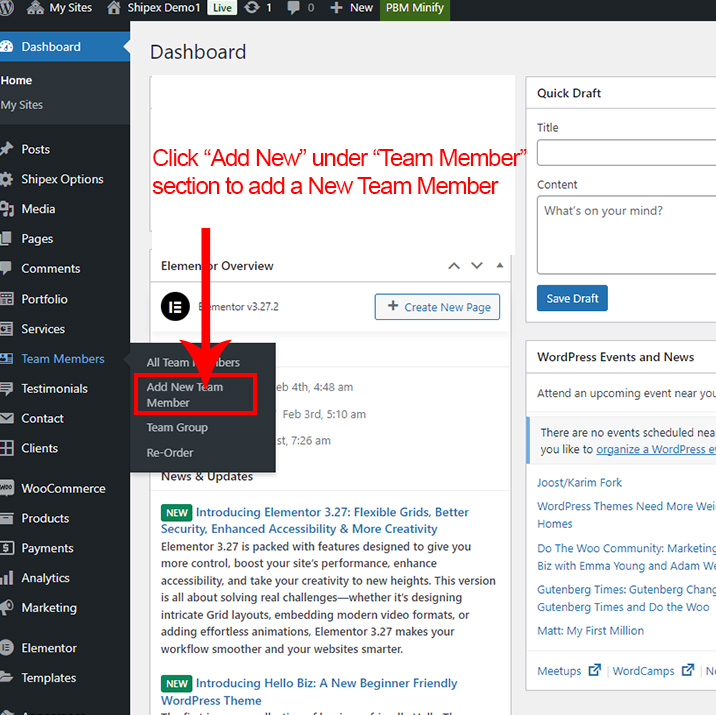Screen dimensions: 716x715
Task: Click the Services icon in sidebar
Action: (x=6, y=329)
